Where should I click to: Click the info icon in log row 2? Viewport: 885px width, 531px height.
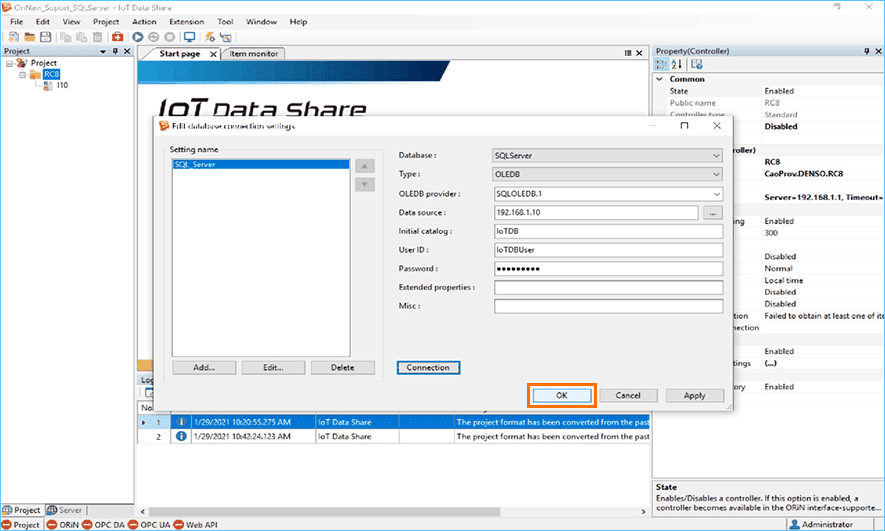(181, 436)
